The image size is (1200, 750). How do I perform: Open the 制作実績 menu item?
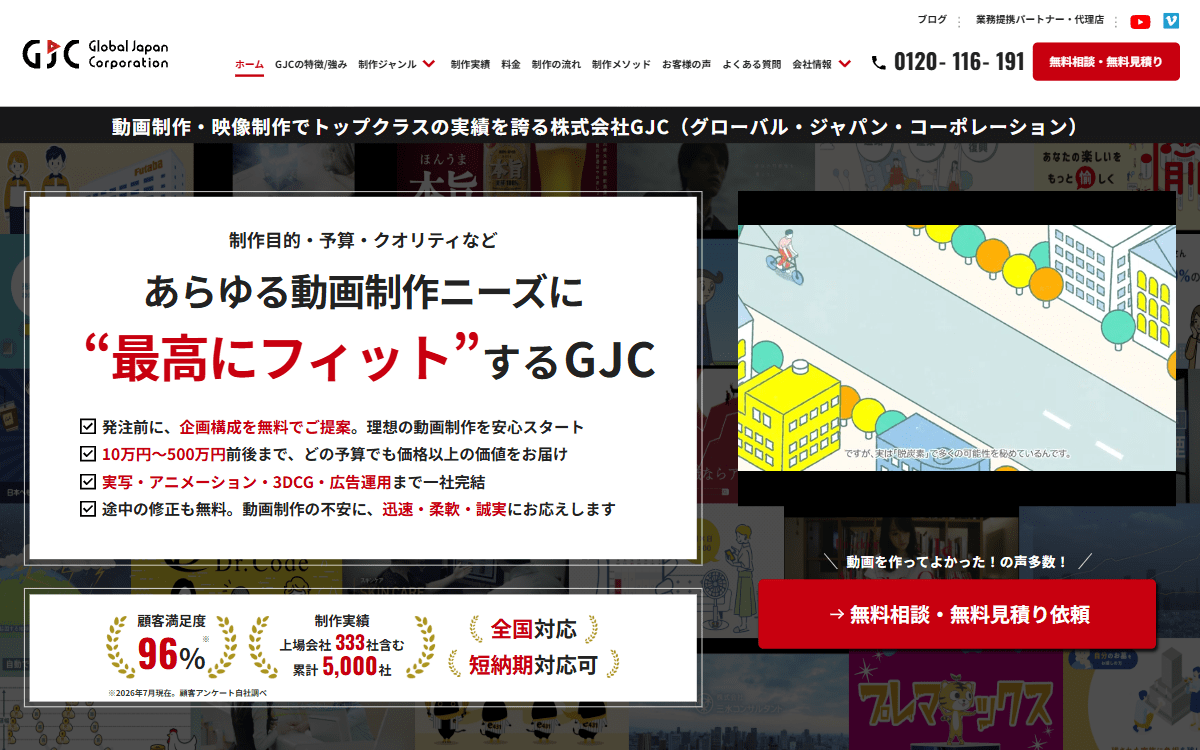pos(470,64)
